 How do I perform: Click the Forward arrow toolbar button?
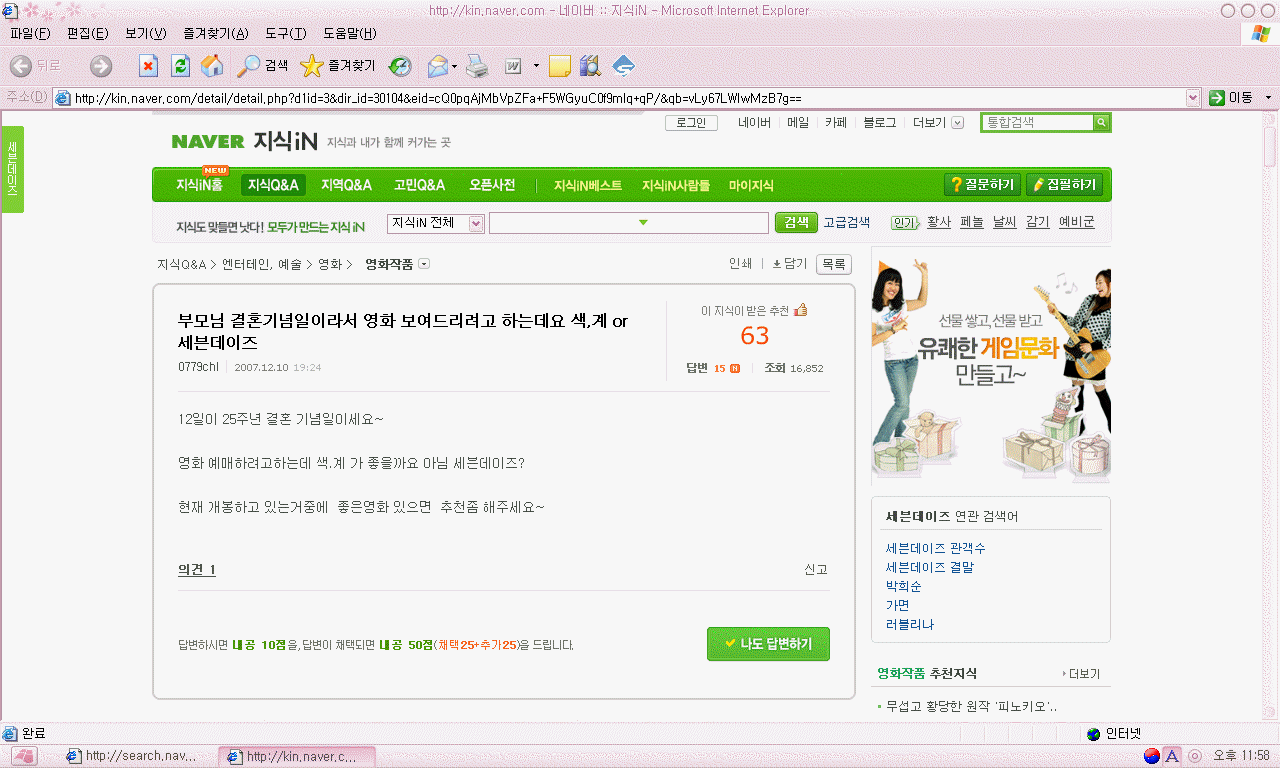[x=101, y=66]
